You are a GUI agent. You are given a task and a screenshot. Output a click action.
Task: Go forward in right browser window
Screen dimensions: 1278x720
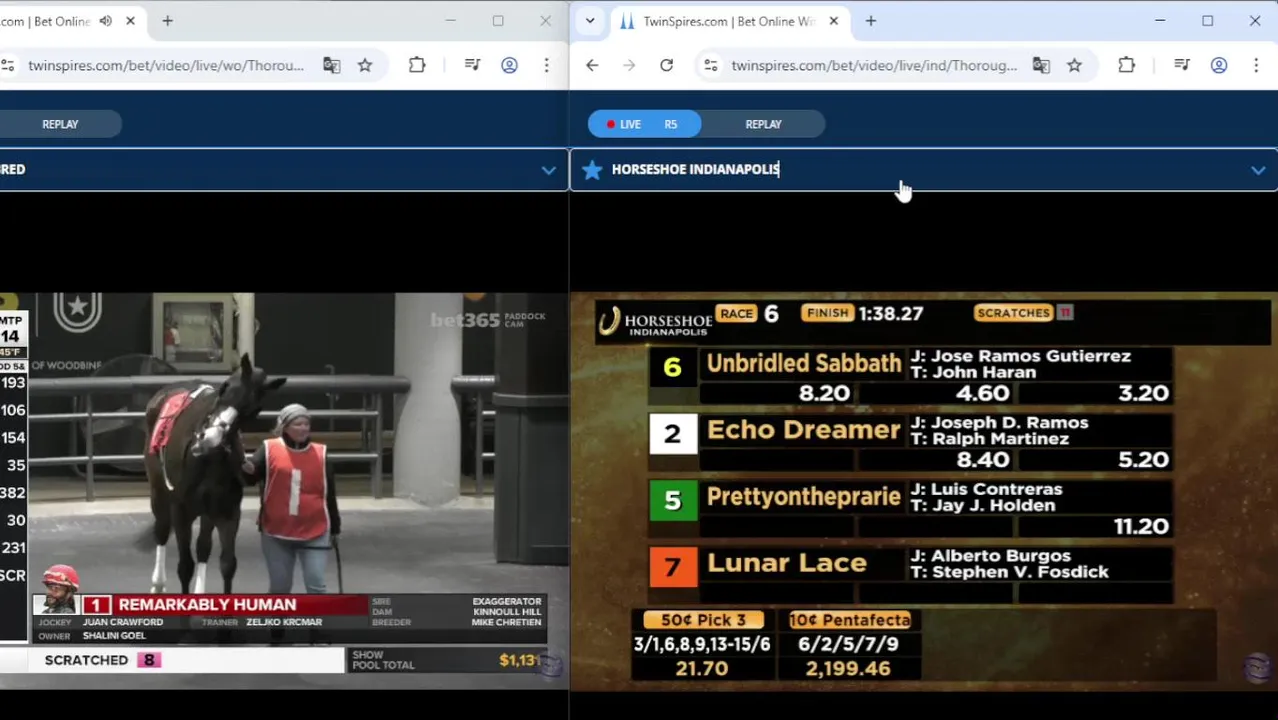(629, 66)
